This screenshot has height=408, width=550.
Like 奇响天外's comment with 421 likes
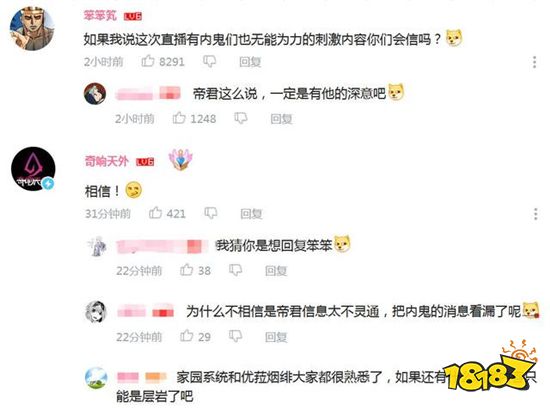[155, 213]
